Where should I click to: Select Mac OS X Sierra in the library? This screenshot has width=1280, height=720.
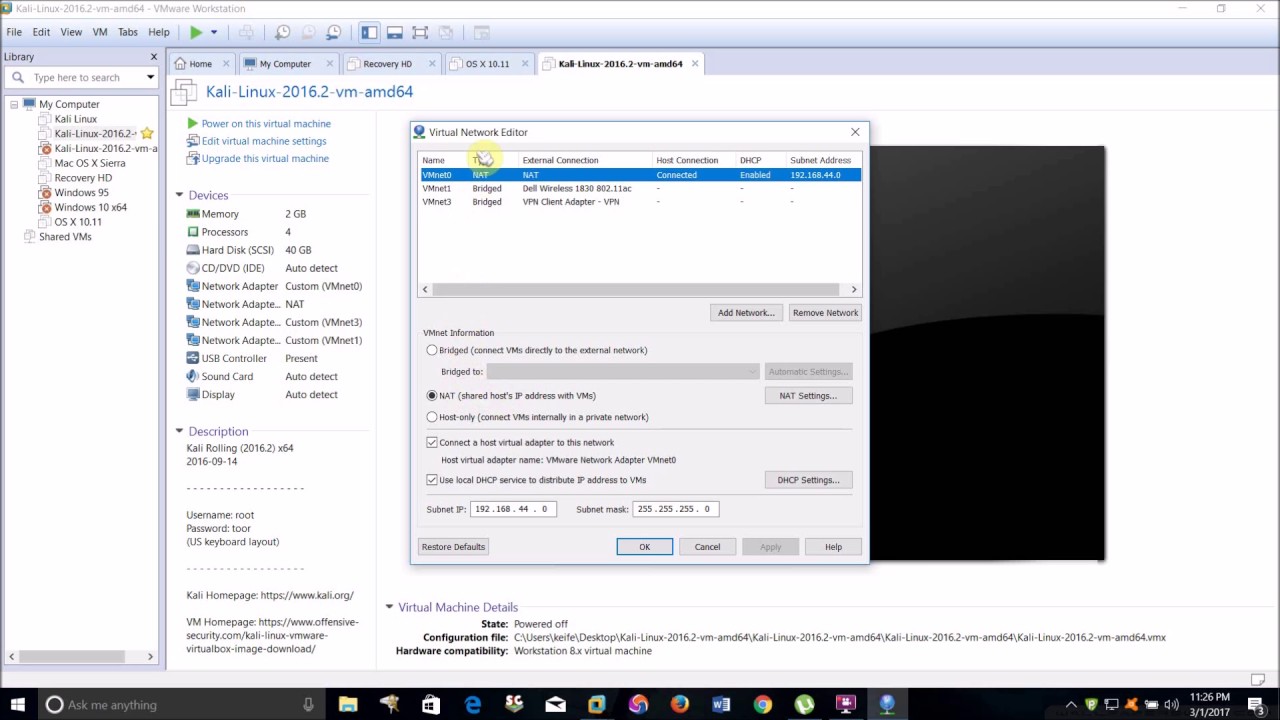click(90, 163)
